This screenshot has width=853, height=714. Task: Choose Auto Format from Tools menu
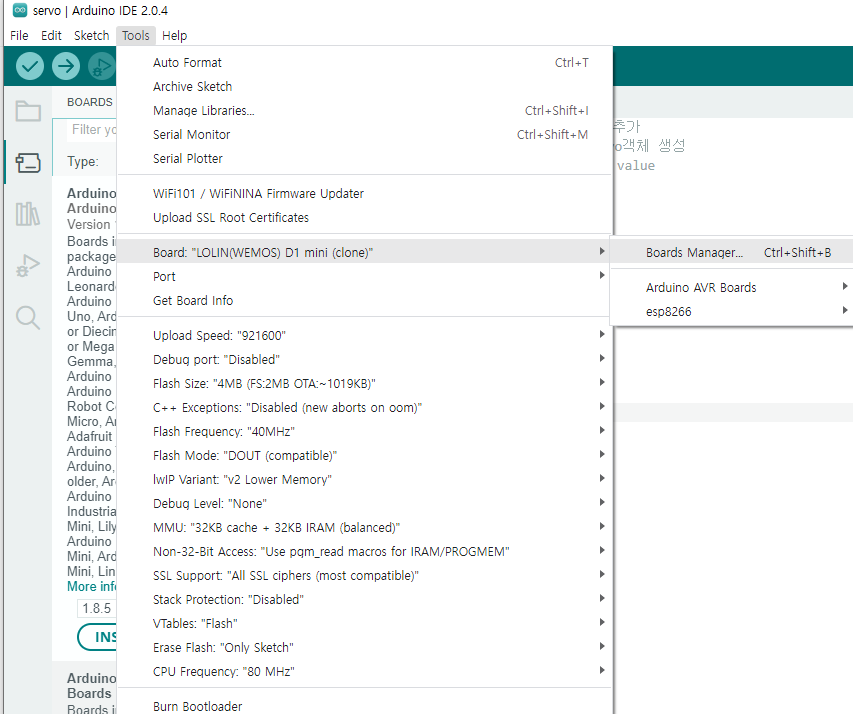click(x=364, y=63)
